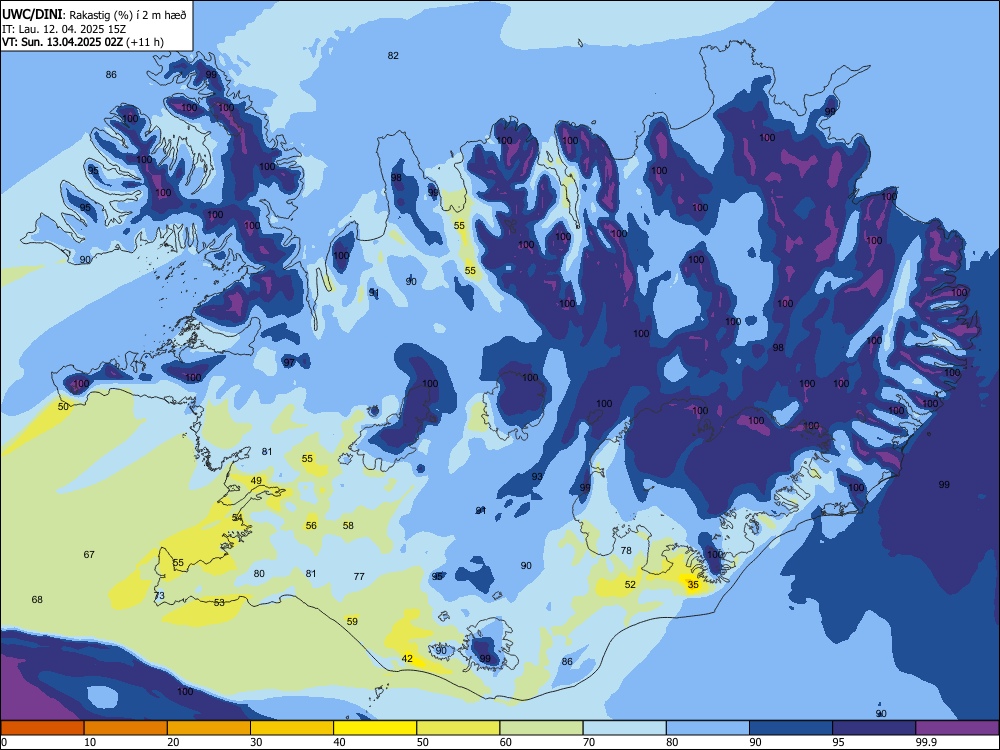Click the '68' humidity value over the sea

[x=37, y=599]
